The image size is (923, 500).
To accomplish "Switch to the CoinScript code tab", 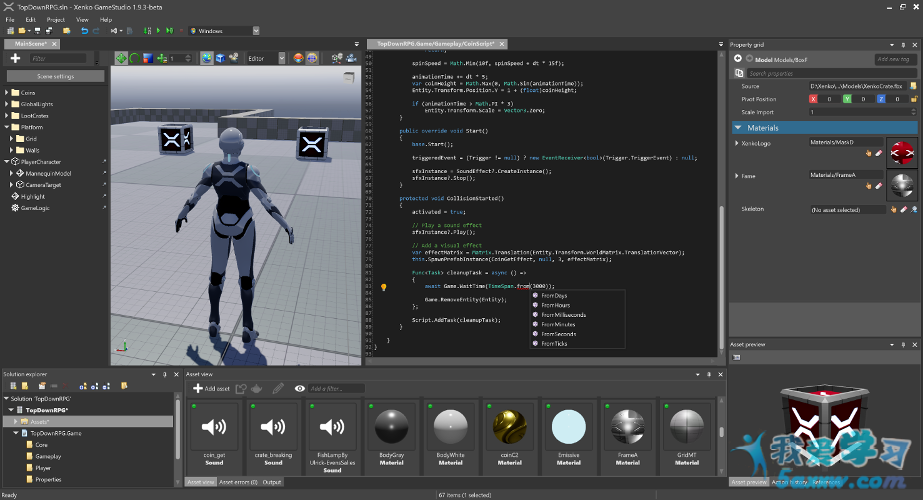I will click(436, 44).
